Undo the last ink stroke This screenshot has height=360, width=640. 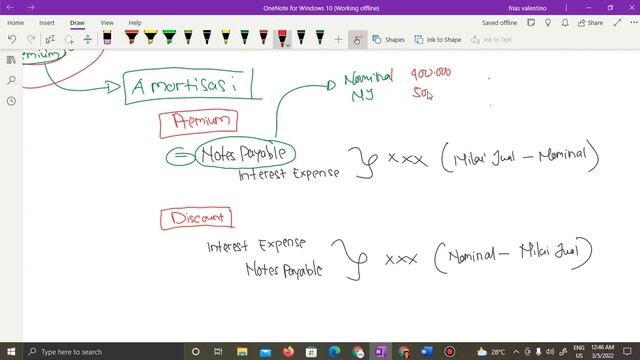click(x=12, y=39)
